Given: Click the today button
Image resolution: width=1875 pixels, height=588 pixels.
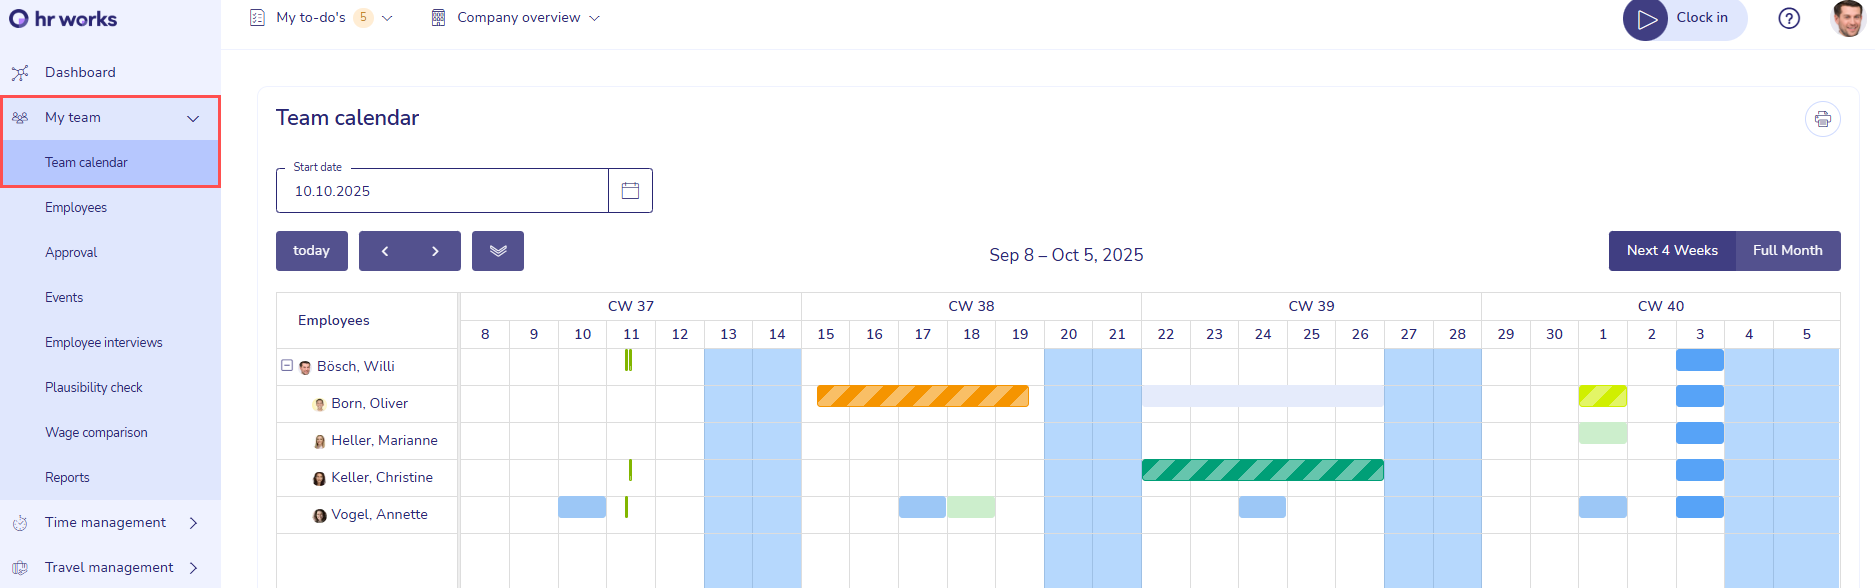Looking at the screenshot, I should [311, 251].
